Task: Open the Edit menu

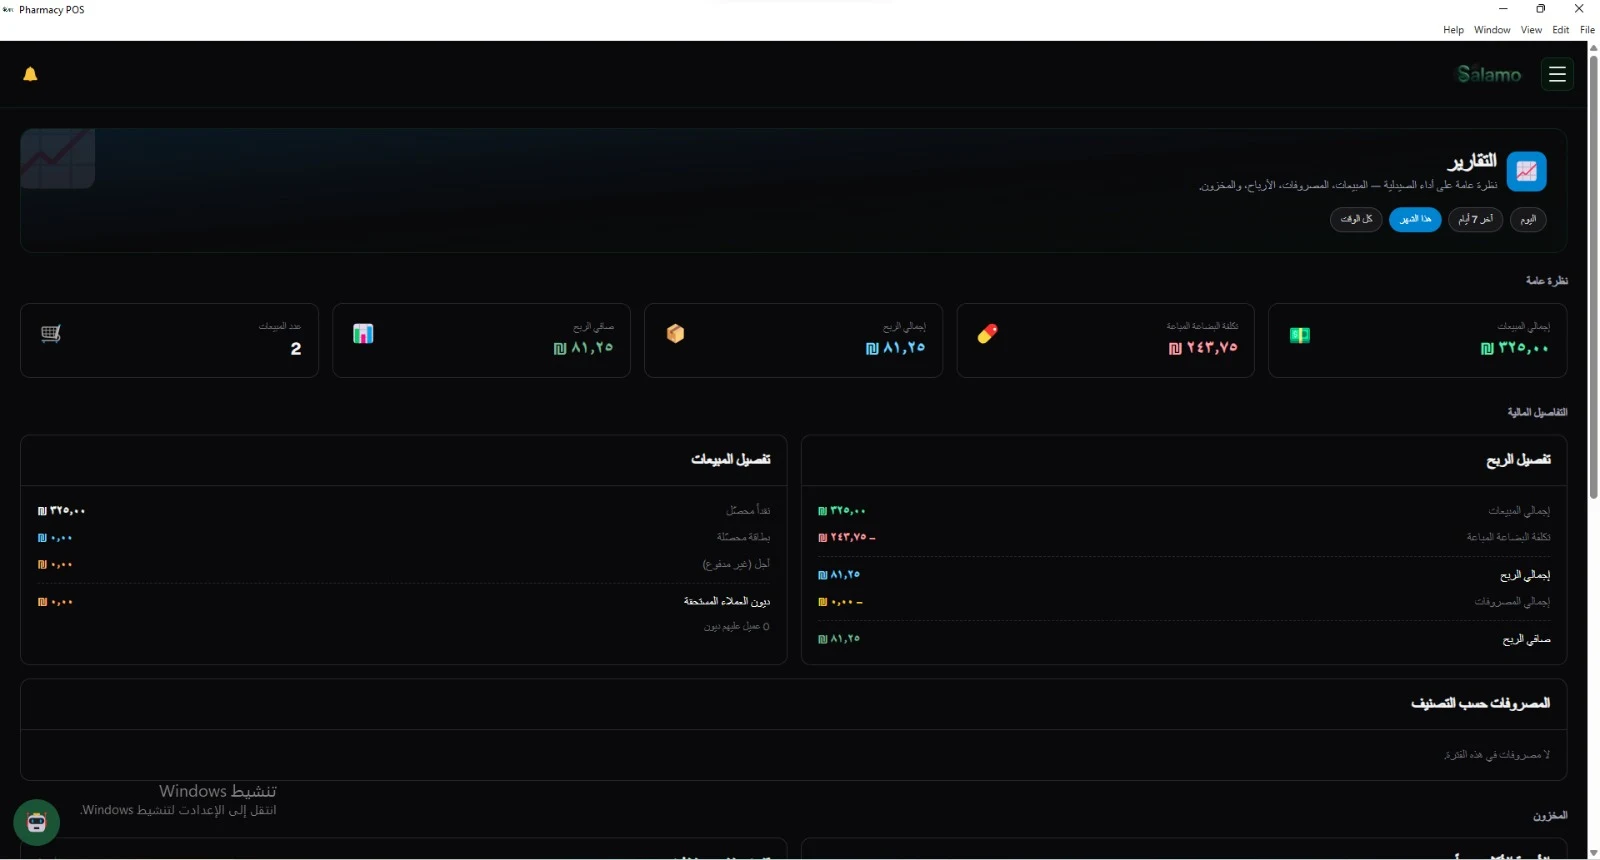Action: (x=1561, y=30)
